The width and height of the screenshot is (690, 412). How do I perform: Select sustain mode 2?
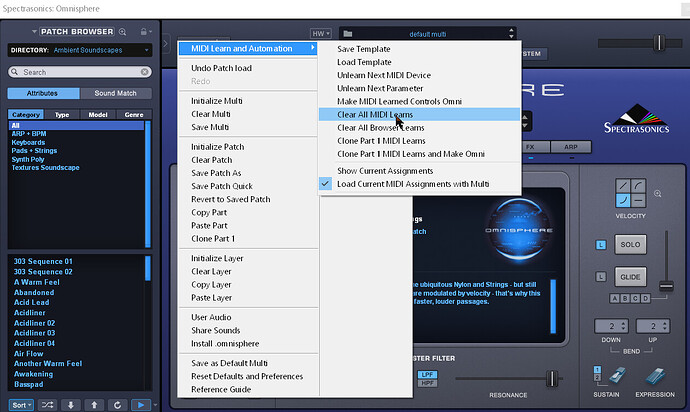coord(597,378)
